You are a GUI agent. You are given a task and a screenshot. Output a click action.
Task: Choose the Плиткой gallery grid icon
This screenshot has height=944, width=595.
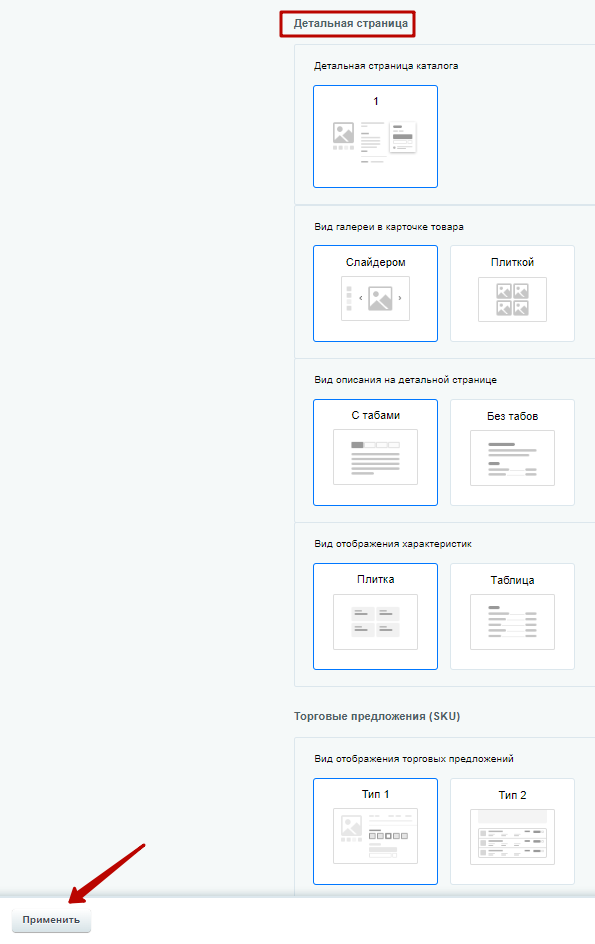pyautogui.click(x=512, y=300)
